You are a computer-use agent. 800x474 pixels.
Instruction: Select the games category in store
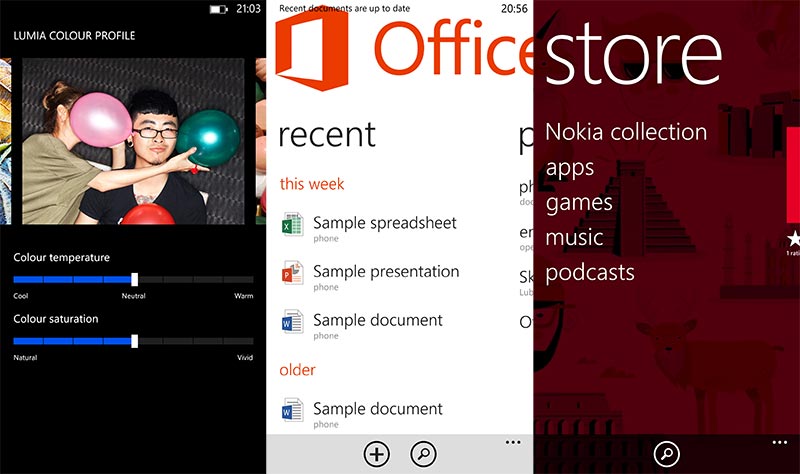coord(579,202)
